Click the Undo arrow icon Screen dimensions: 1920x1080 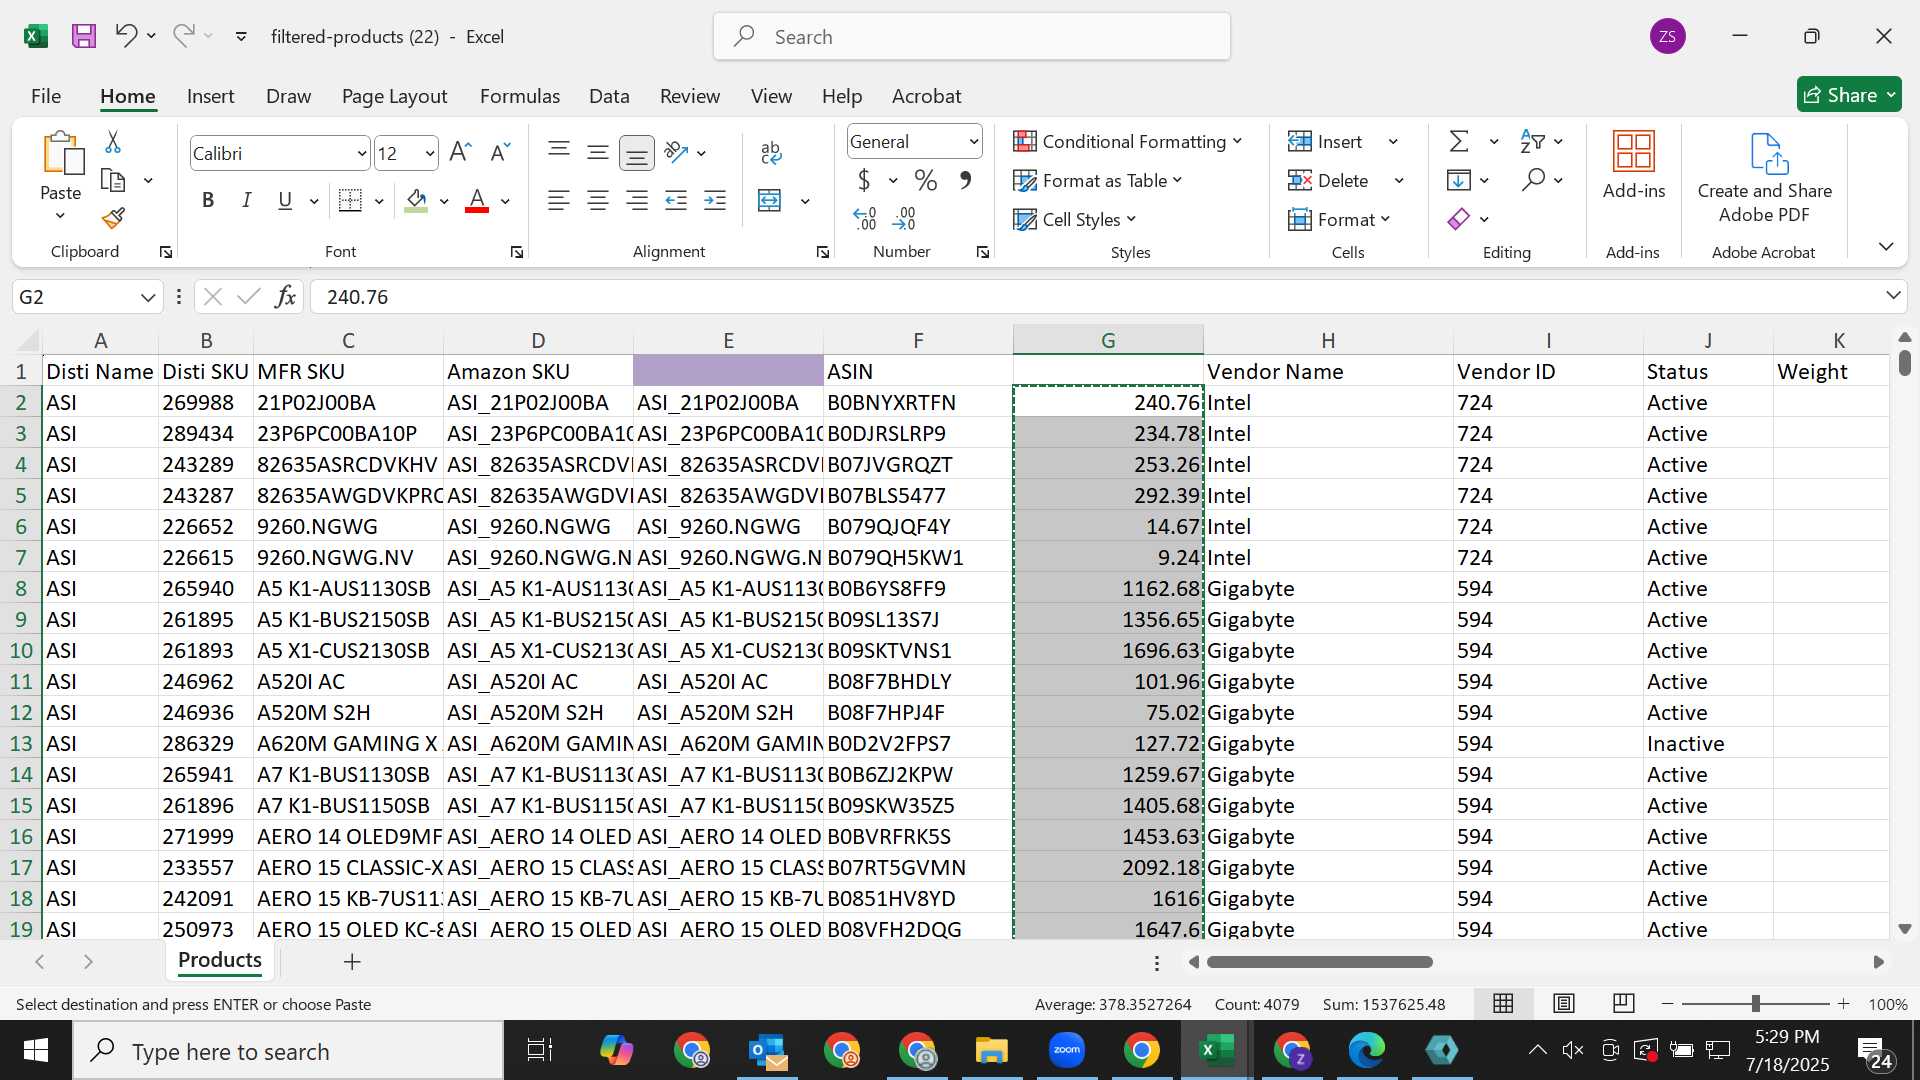coord(126,36)
